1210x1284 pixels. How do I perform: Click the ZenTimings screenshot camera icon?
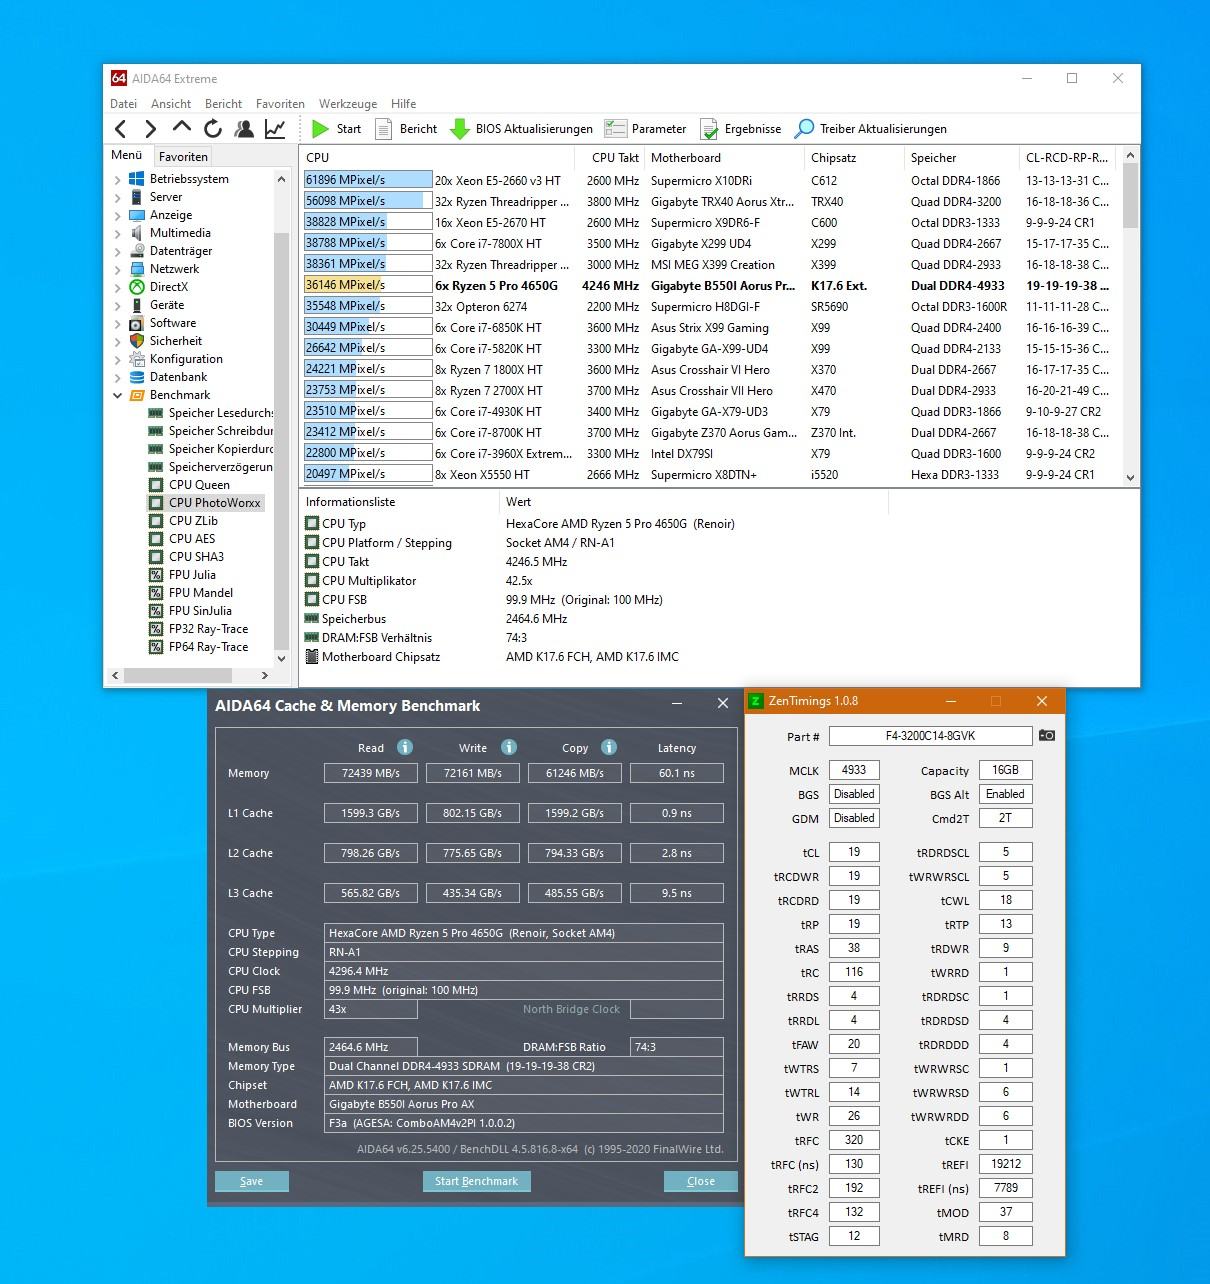click(x=1047, y=735)
